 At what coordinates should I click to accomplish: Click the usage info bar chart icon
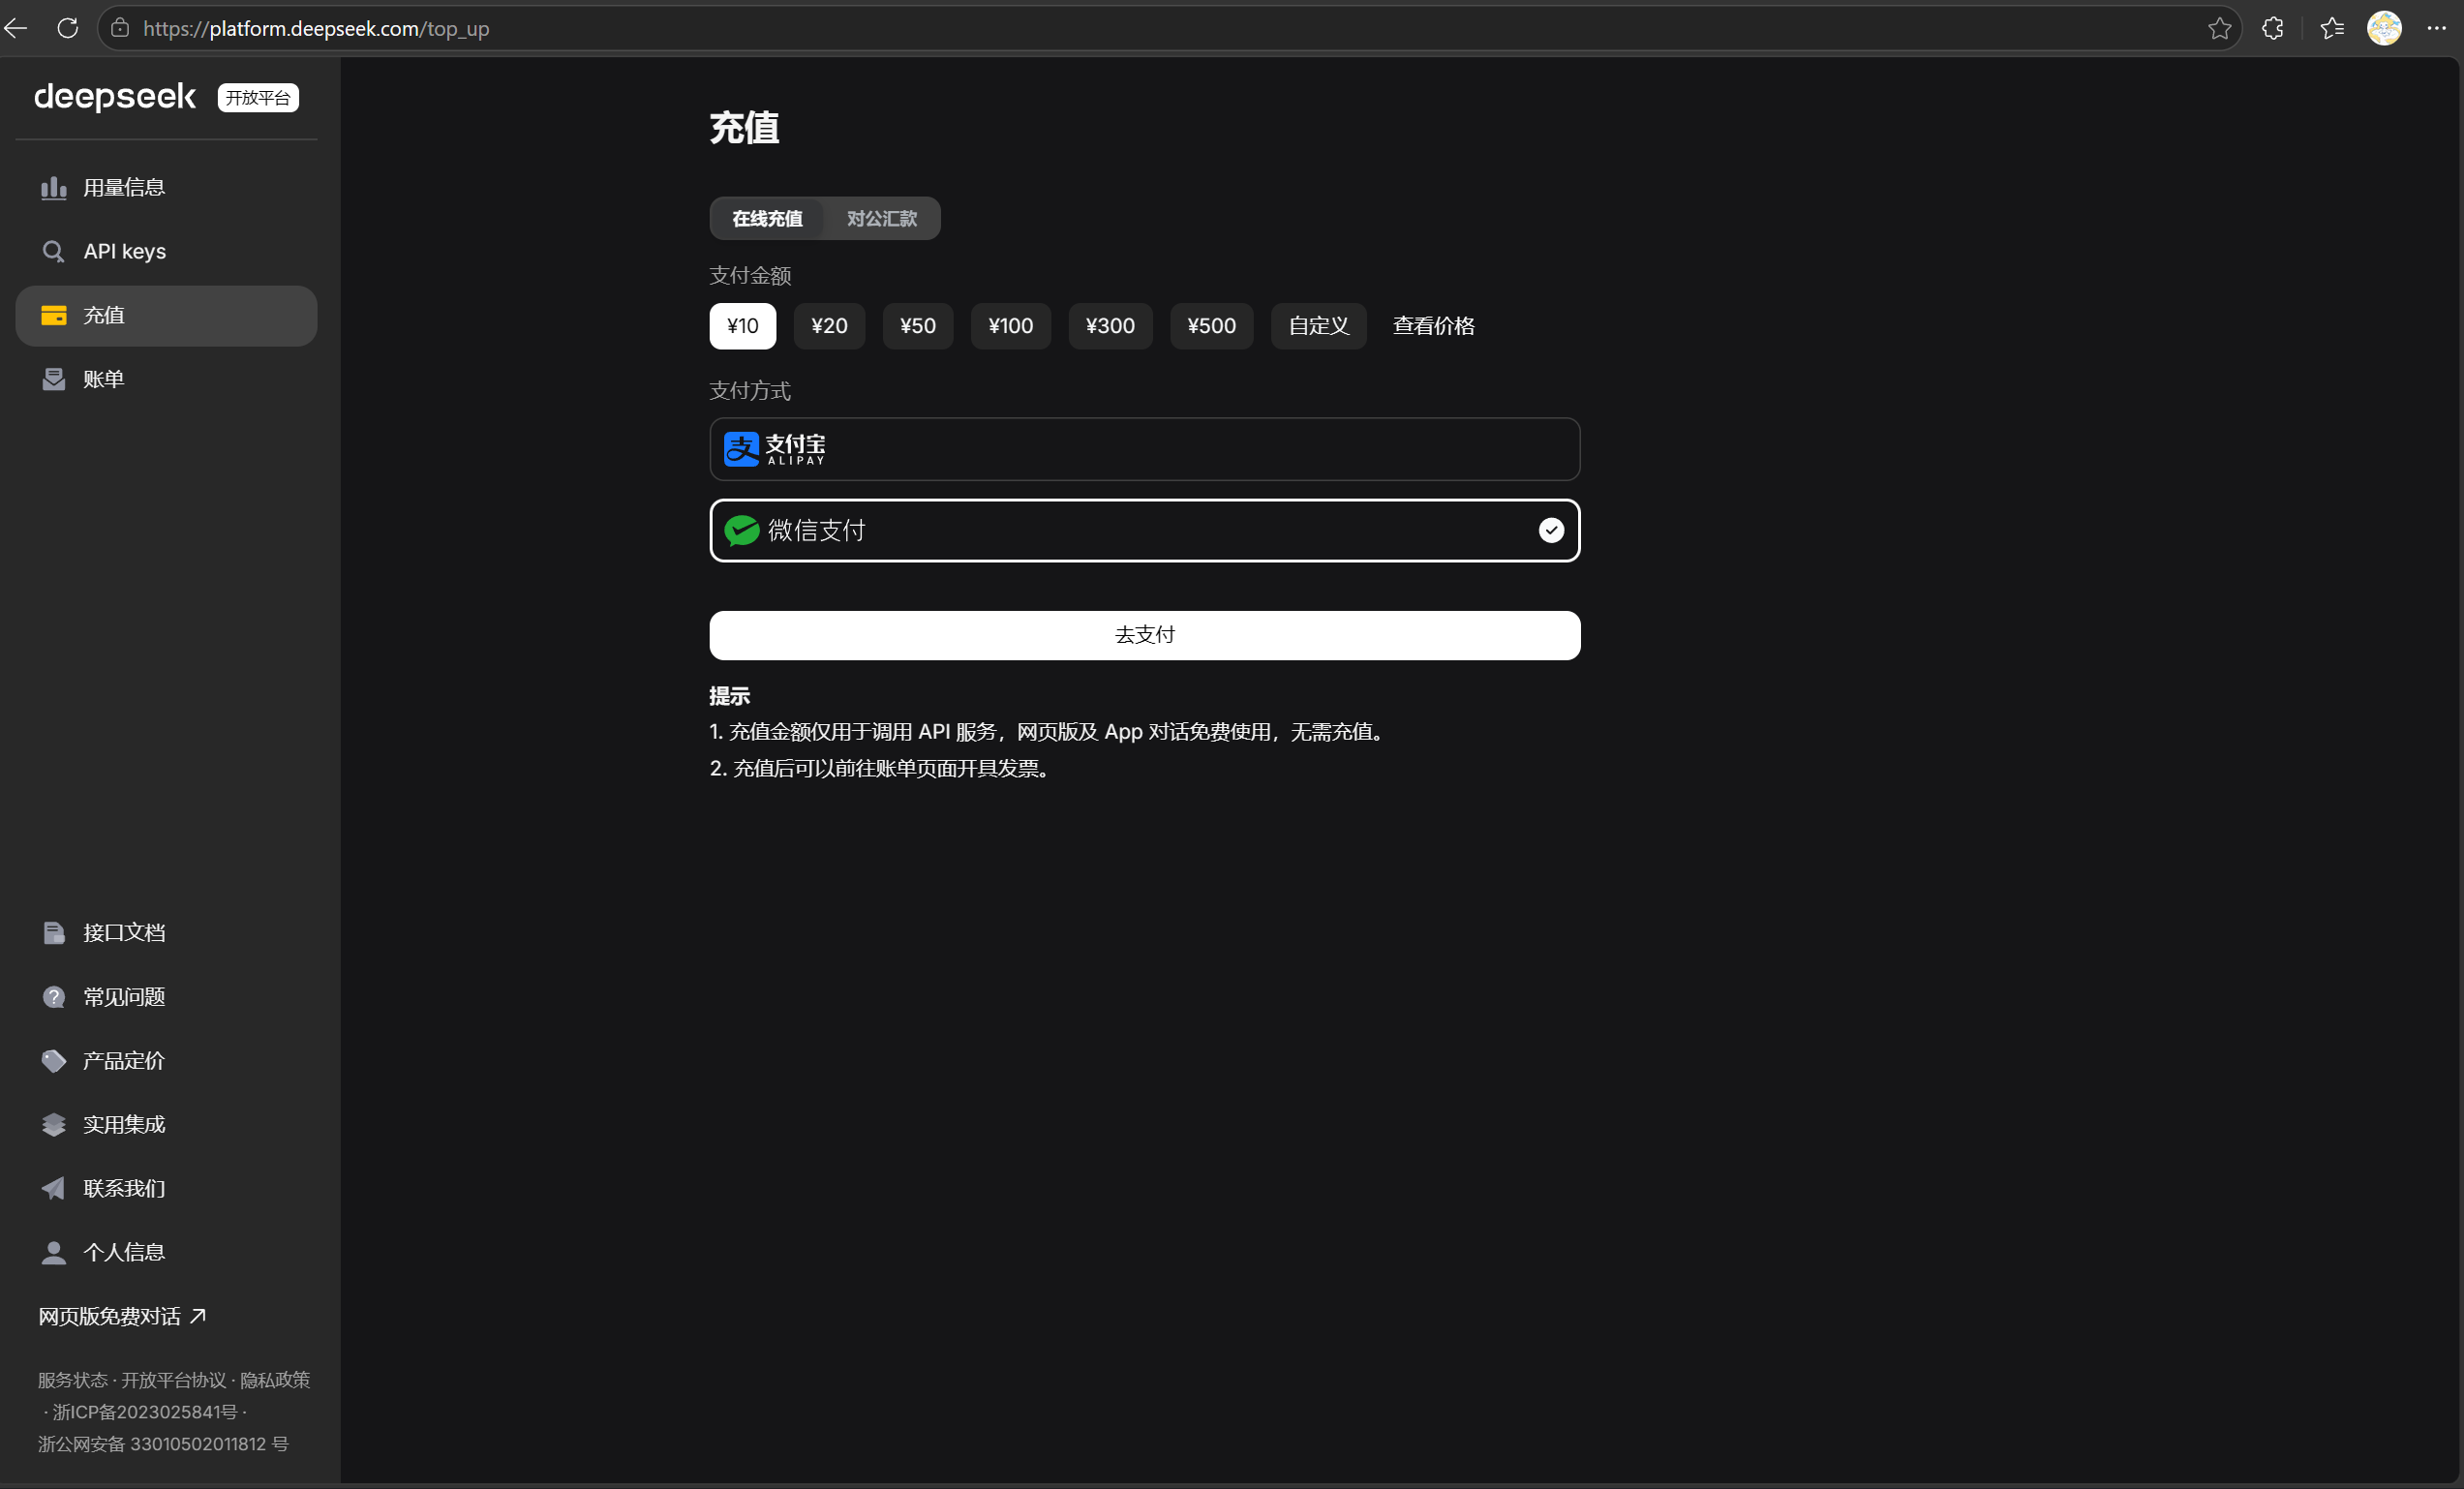pyautogui.click(x=53, y=188)
